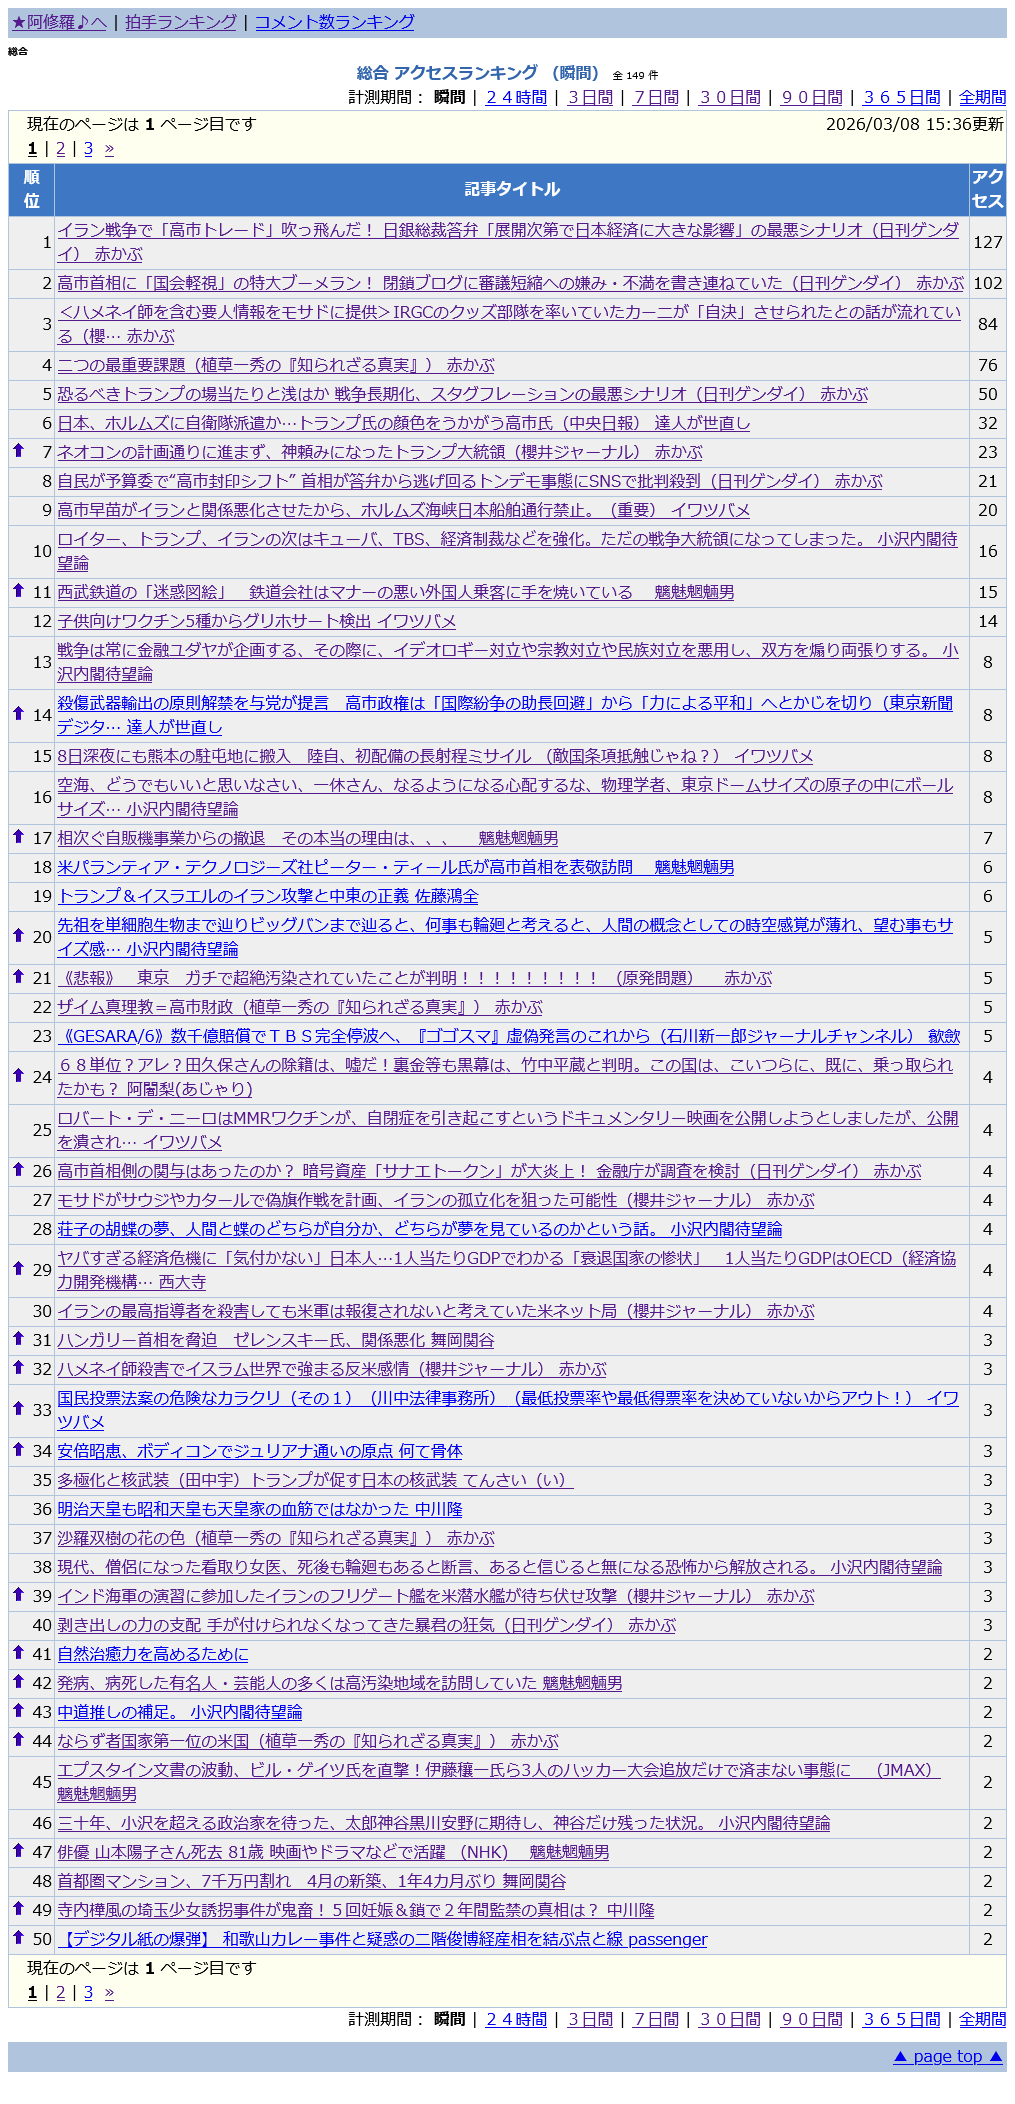This screenshot has height=2104, width=1015.
Task: Open the コメント数ランキング link
Action: 334,22
